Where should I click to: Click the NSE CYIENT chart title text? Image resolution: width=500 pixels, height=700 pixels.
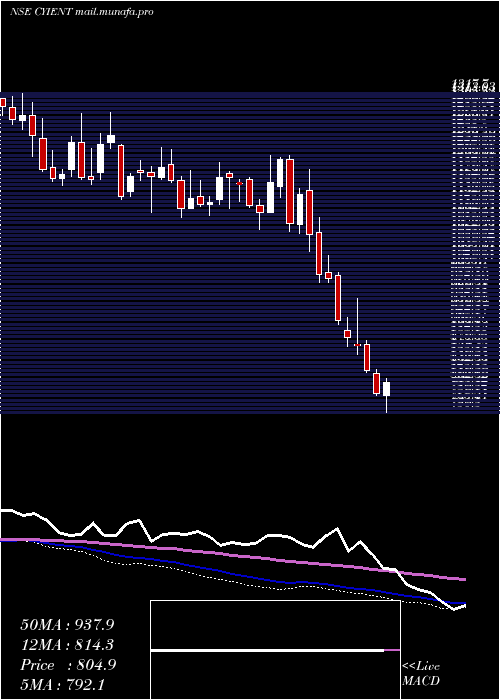(x=82, y=12)
